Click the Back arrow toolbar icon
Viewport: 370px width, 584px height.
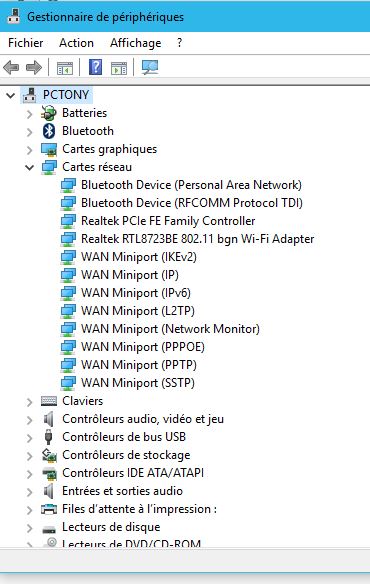(11, 67)
